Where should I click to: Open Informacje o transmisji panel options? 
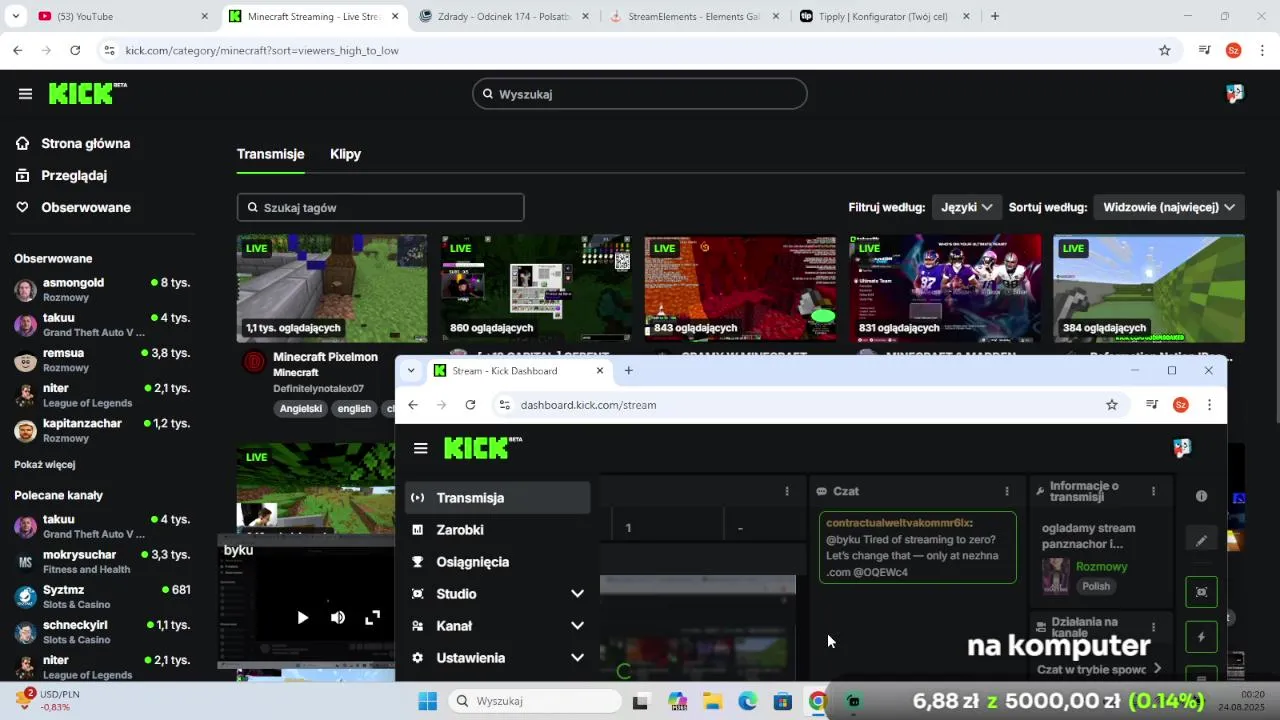[x=1153, y=491]
